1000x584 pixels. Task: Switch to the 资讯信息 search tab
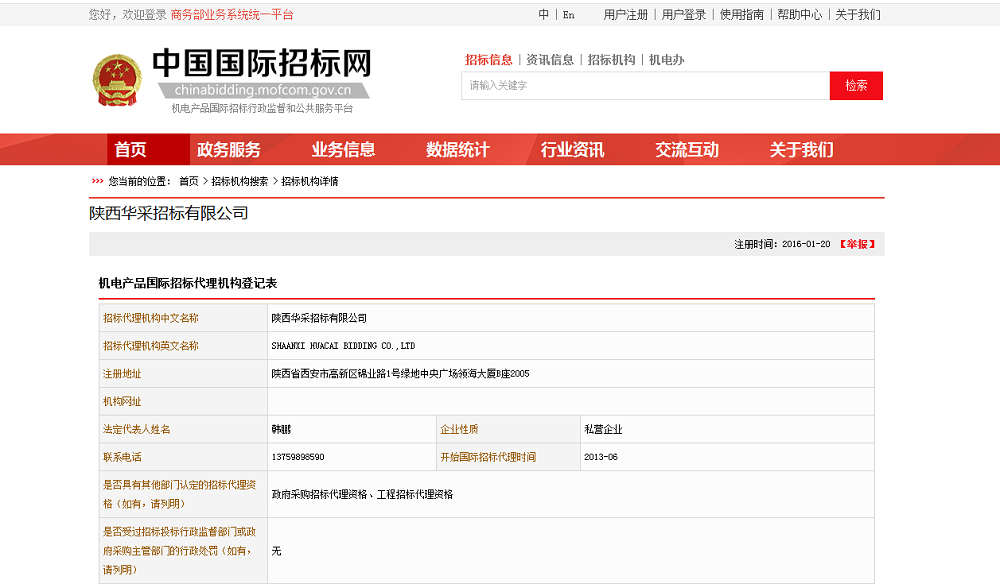548,59
